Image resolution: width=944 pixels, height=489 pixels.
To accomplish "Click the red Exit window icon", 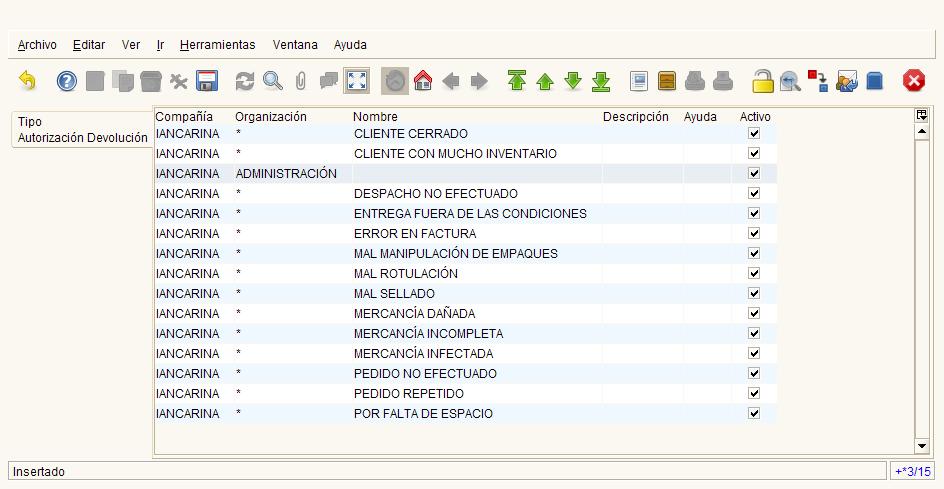I will pyautogui.click(x=913, y=81).
